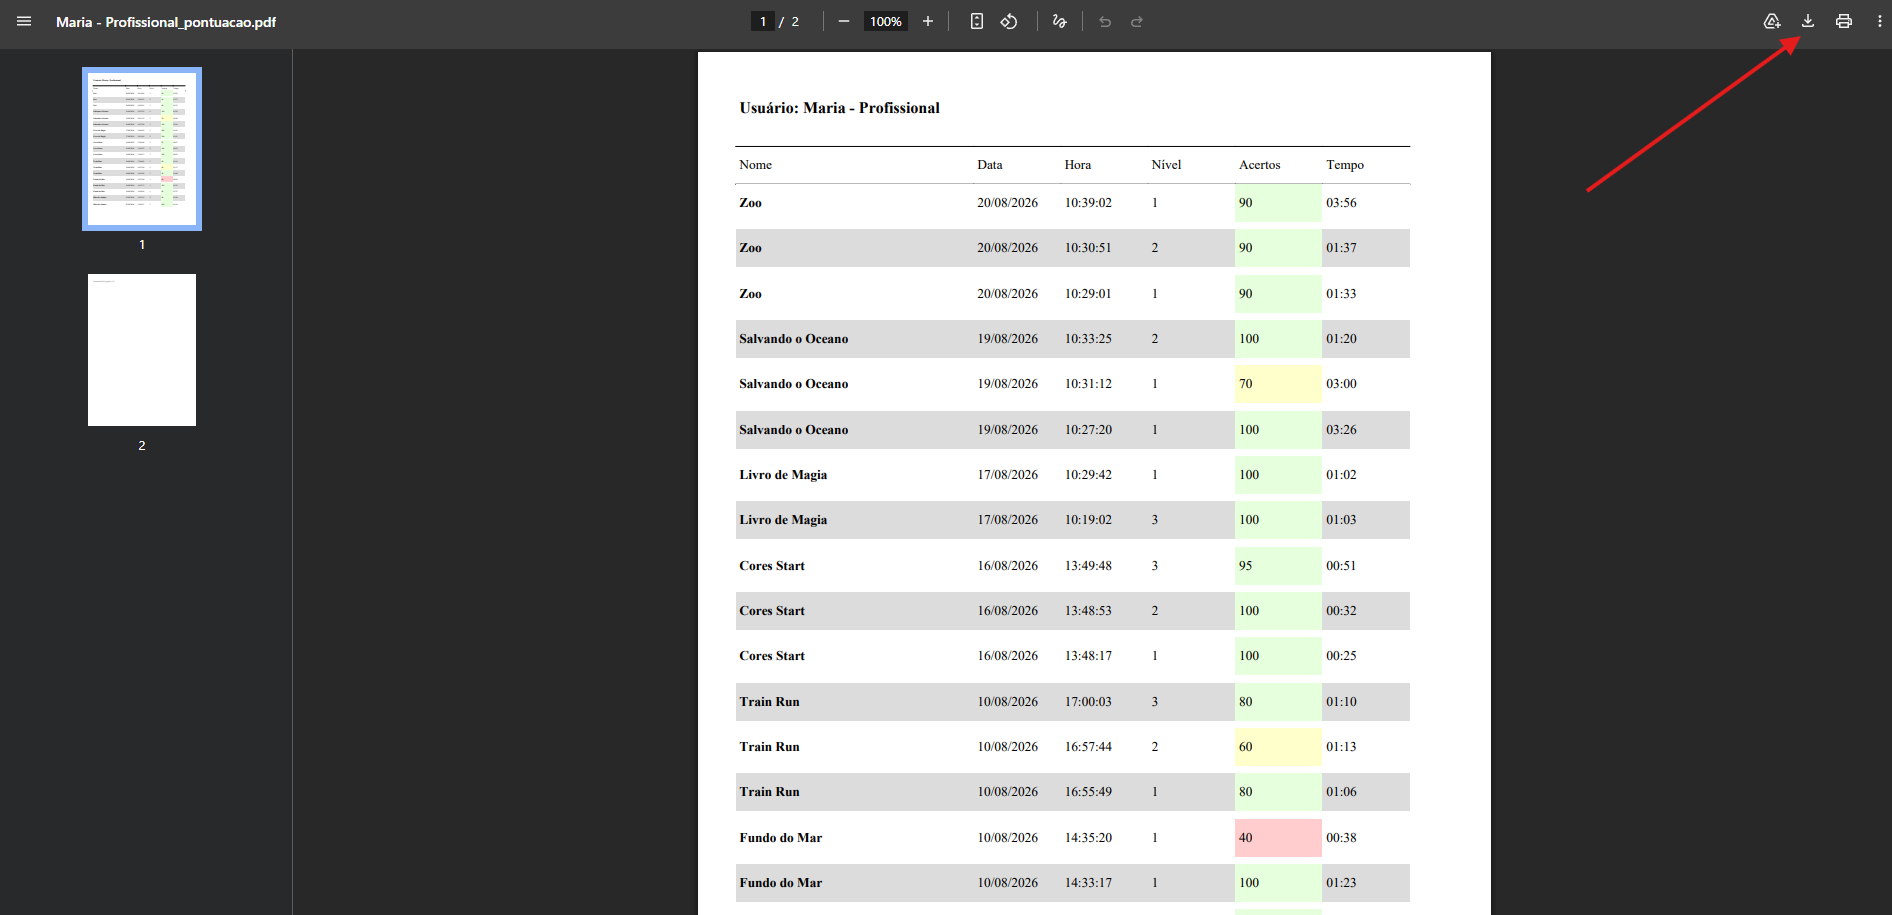Open the three-dot more actions menu
This screenshot has height=915, width=1892.
(x=1880, y=21)
